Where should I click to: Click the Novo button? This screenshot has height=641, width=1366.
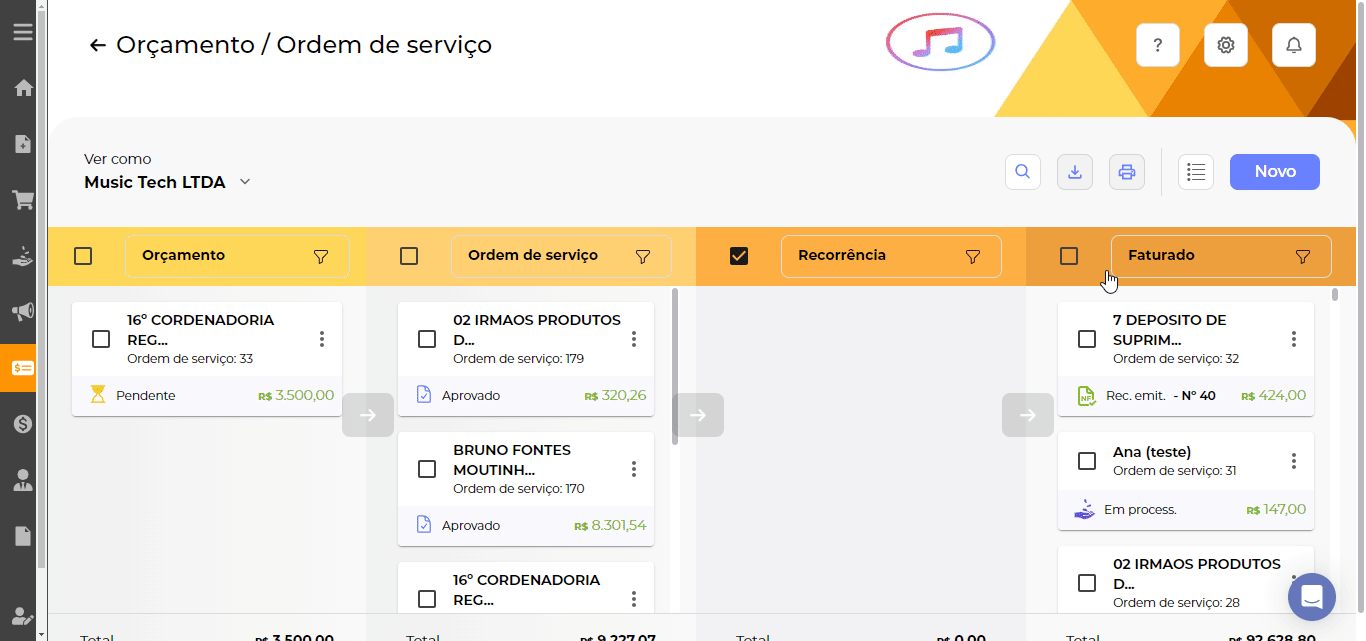tap(1274, 172)
